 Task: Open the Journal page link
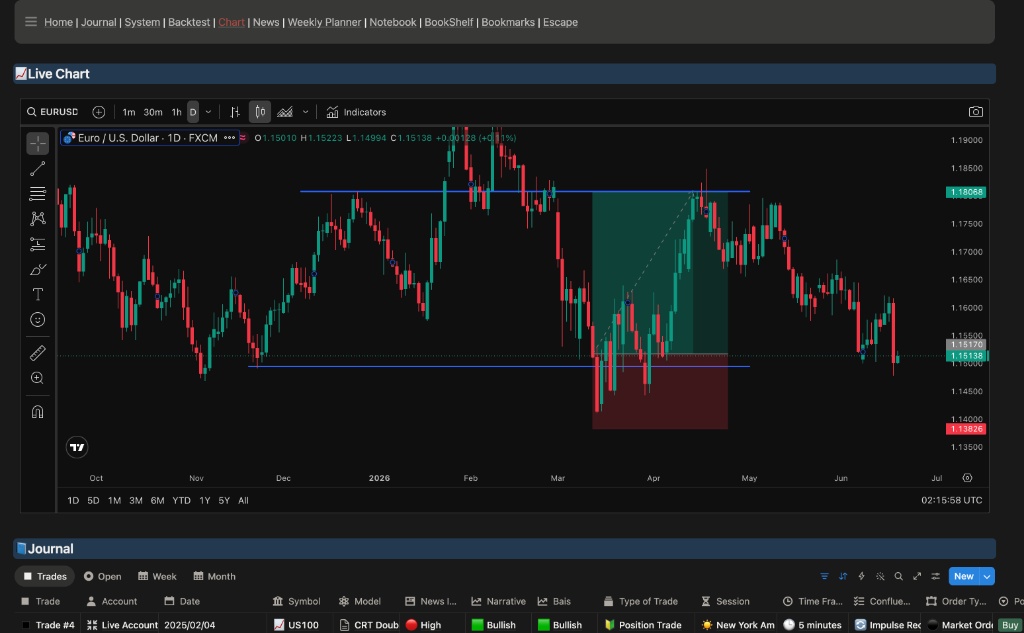(99, 22)
